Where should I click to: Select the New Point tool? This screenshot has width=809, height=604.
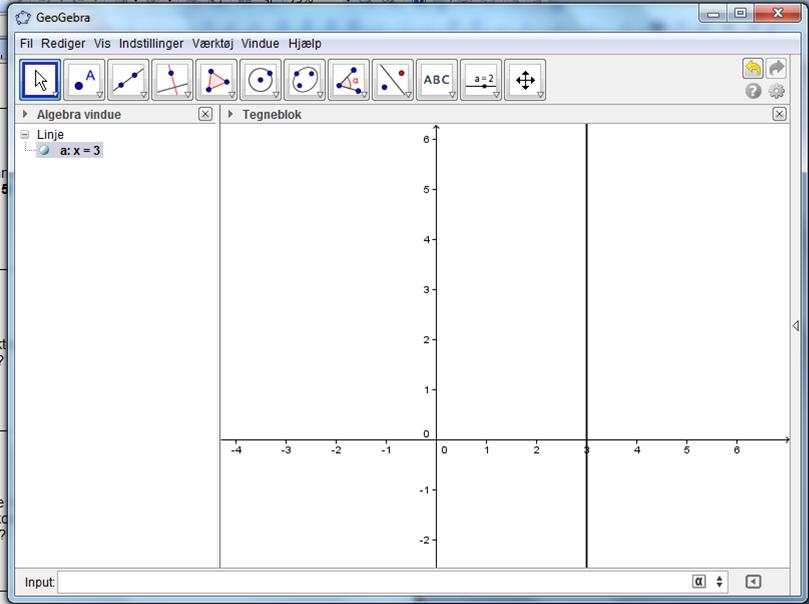coord(85,80)
